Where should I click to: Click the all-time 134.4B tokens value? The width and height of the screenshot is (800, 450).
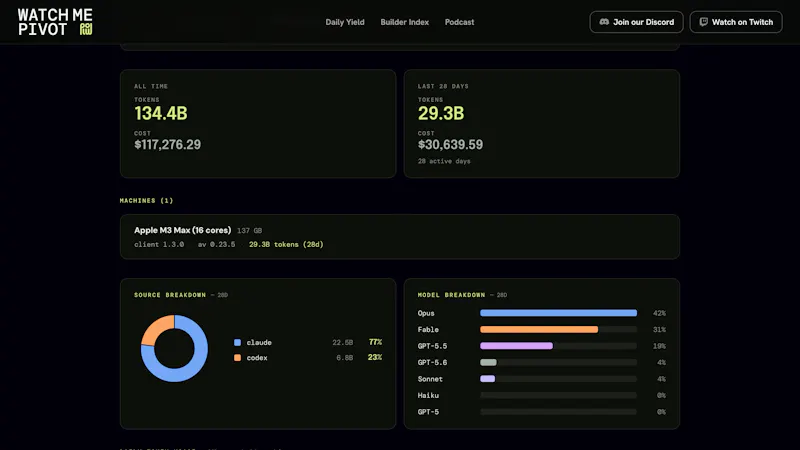pyautogui.click(x=161, y=113)
